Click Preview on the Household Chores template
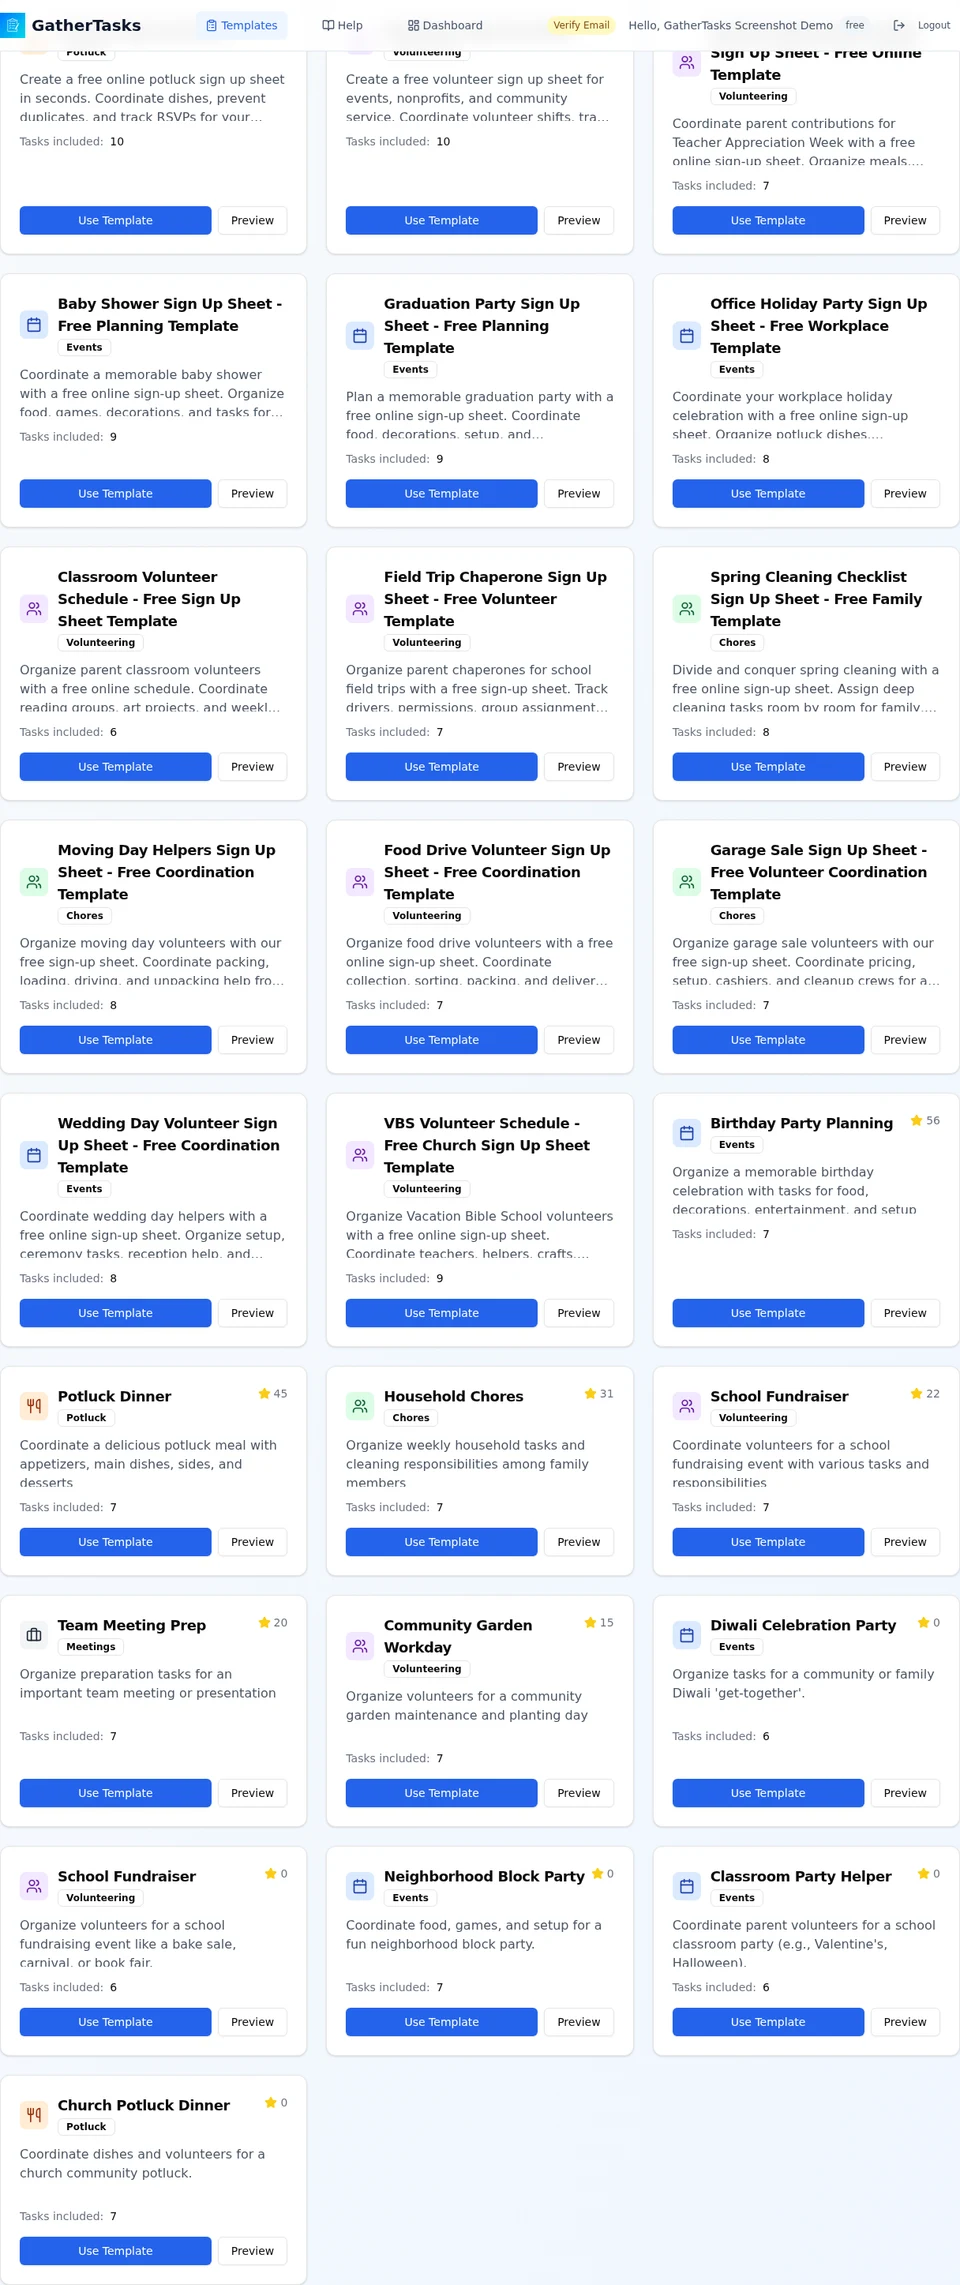 (x=578, y=1541)
